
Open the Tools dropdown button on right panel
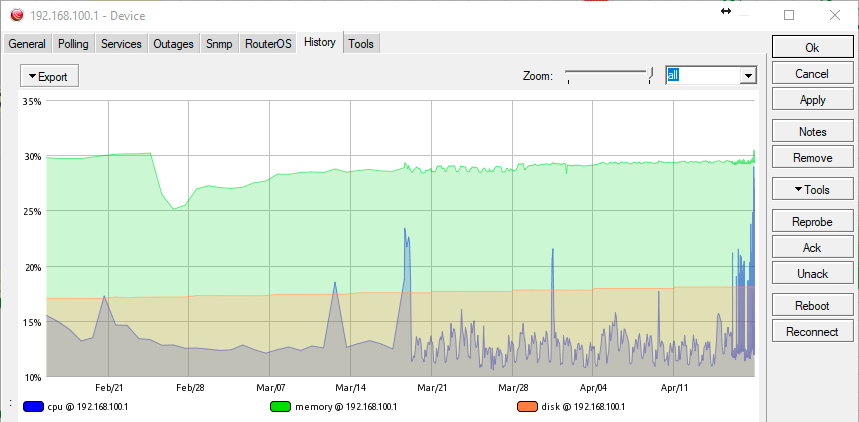tap(812, 190)
